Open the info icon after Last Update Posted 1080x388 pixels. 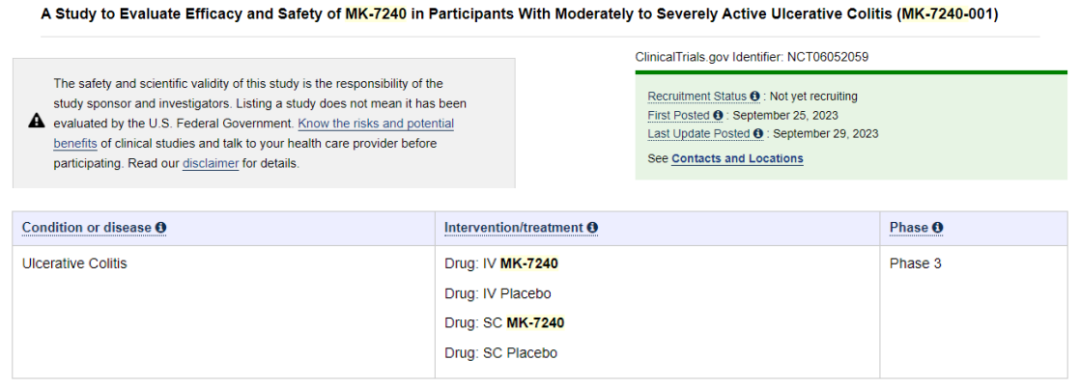click(758, 134)
